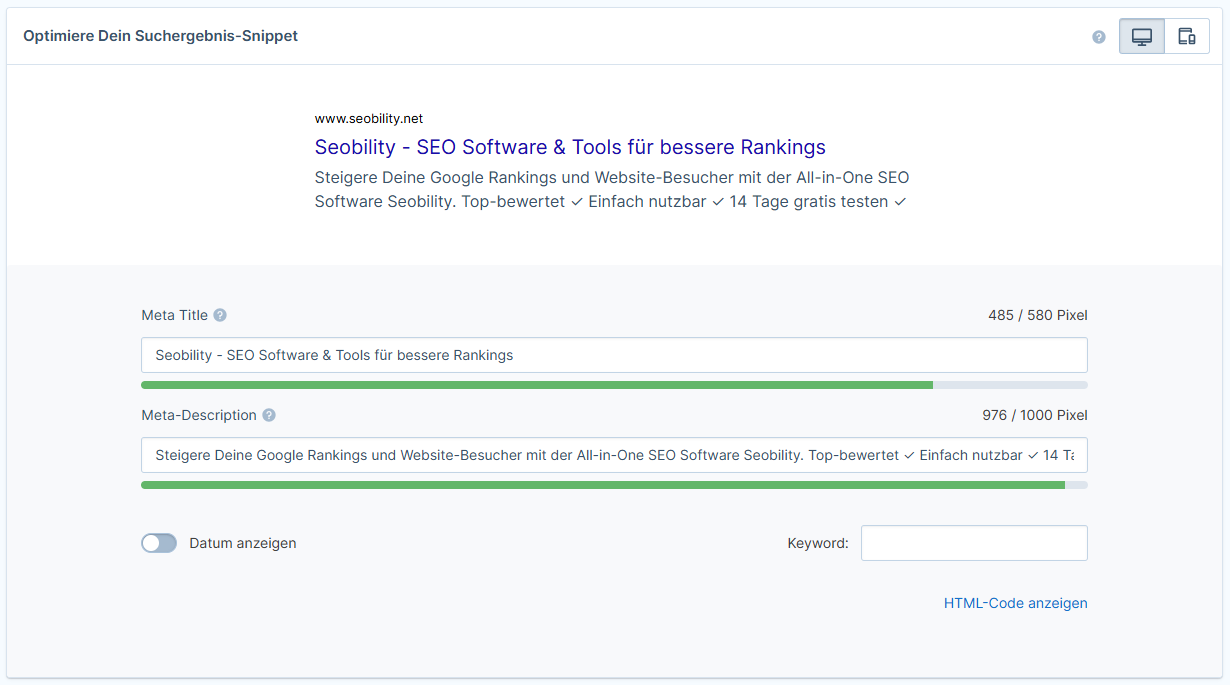The image size is (1230, 685).
Task: Show Meta Title help tooltip icon
Action: click(x=220, y=315)
